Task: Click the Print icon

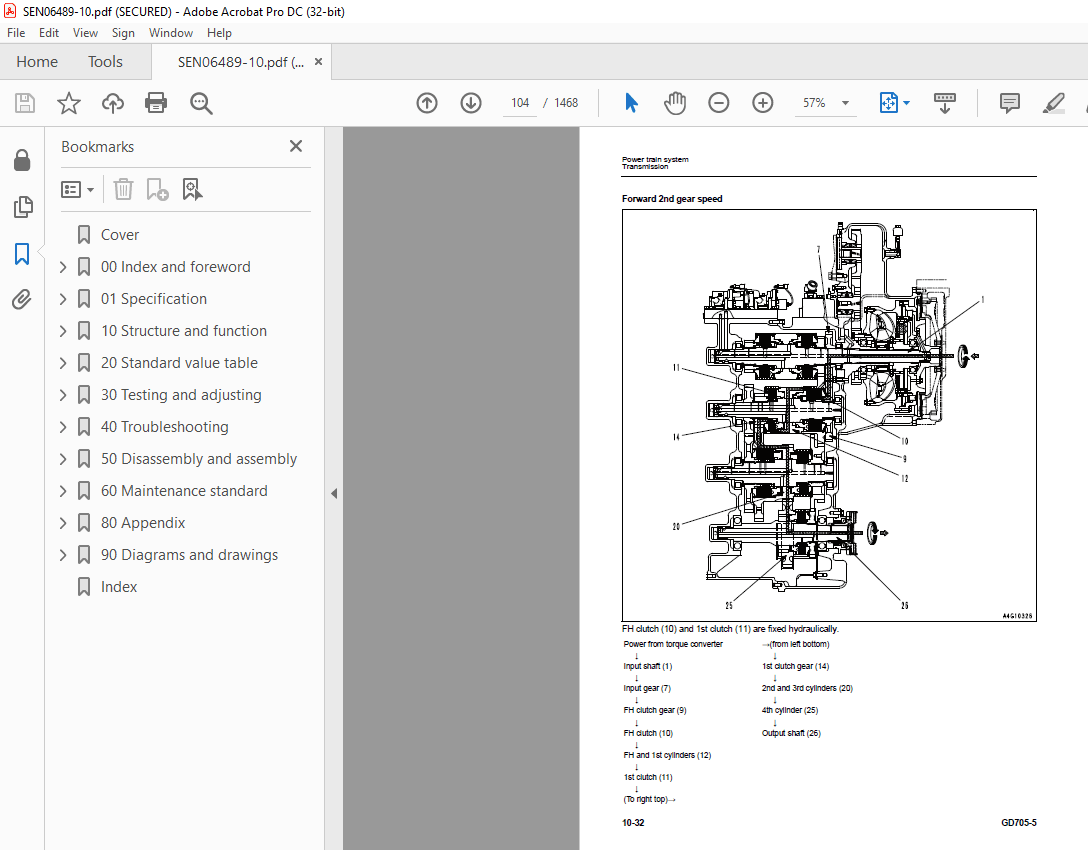Action: (x=157, y=102)
